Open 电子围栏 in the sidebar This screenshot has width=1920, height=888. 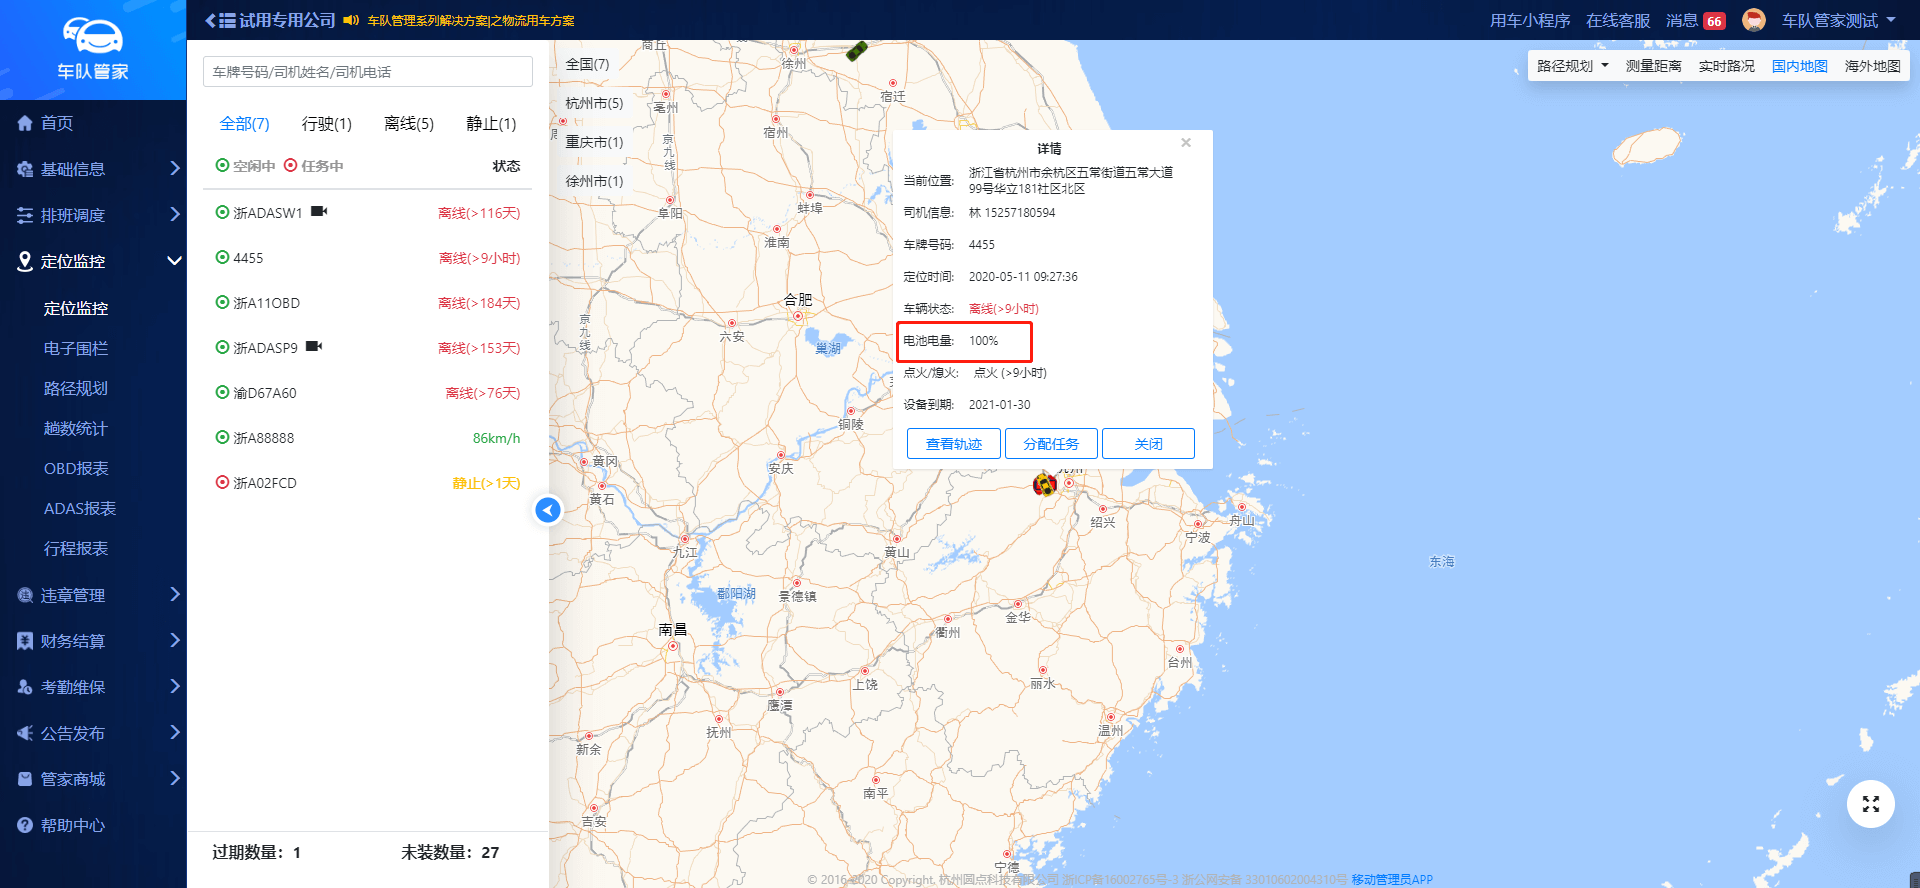[x=76, y=348]
